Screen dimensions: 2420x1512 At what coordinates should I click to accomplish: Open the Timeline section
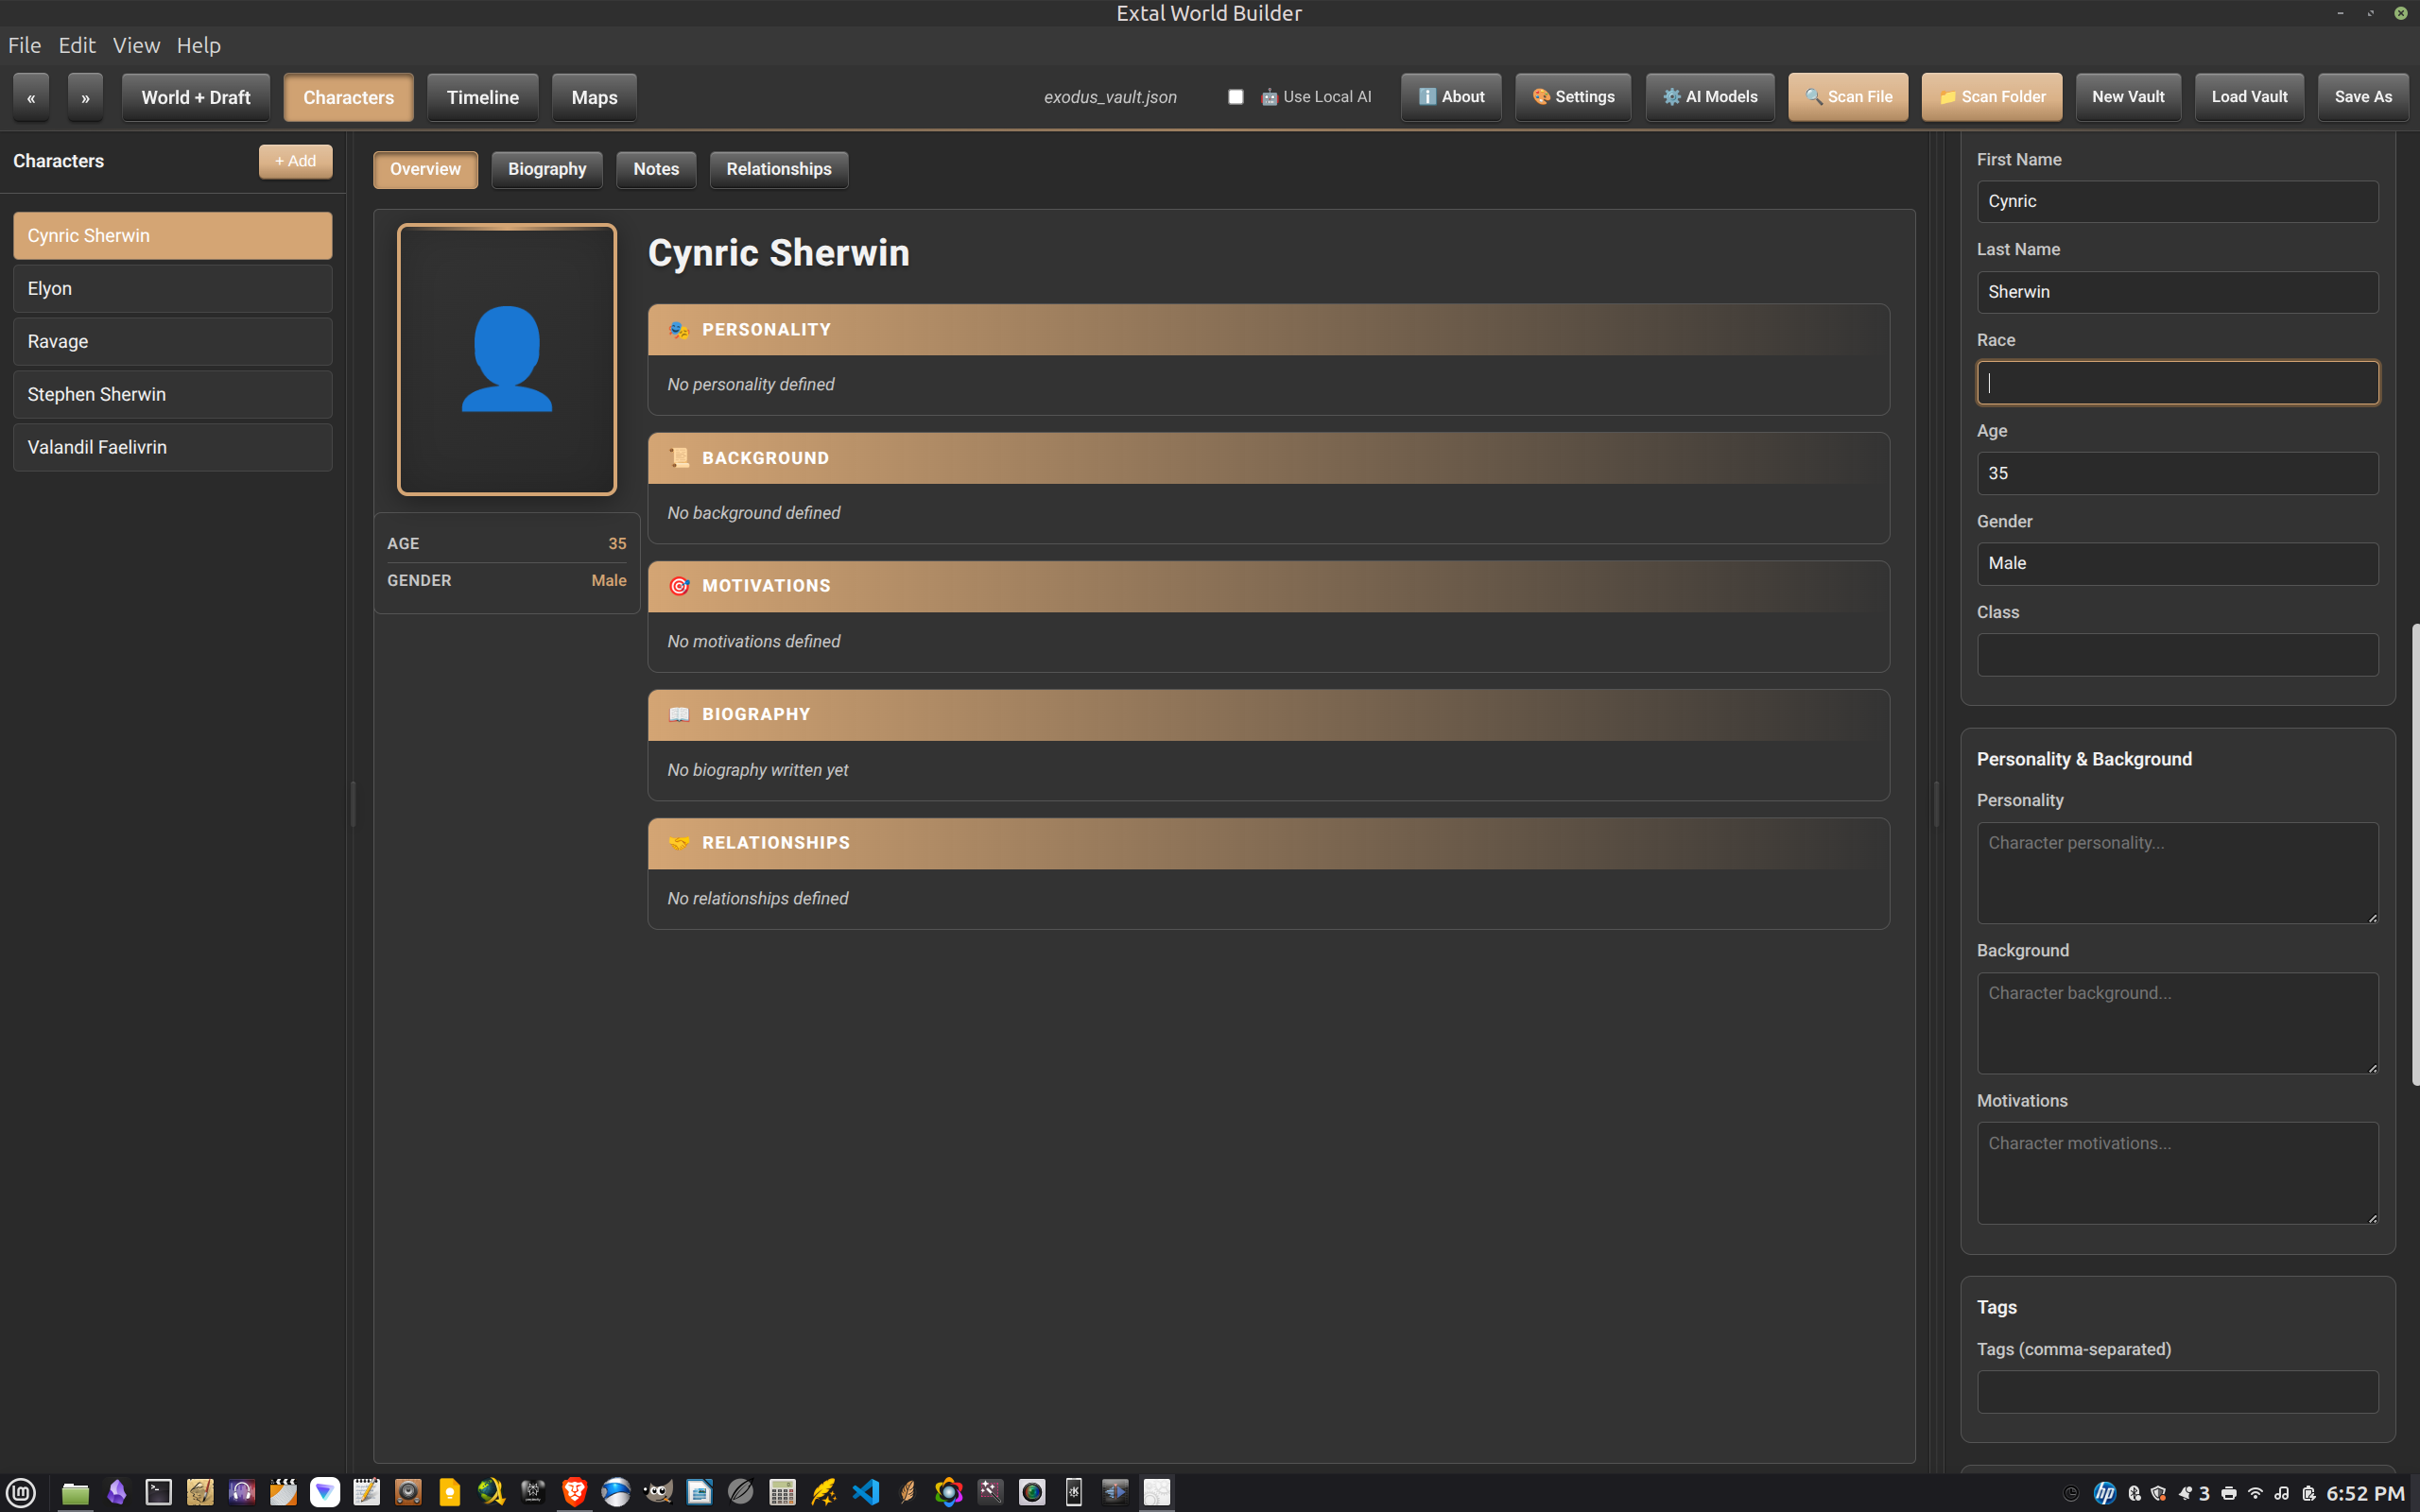(482, 97)
